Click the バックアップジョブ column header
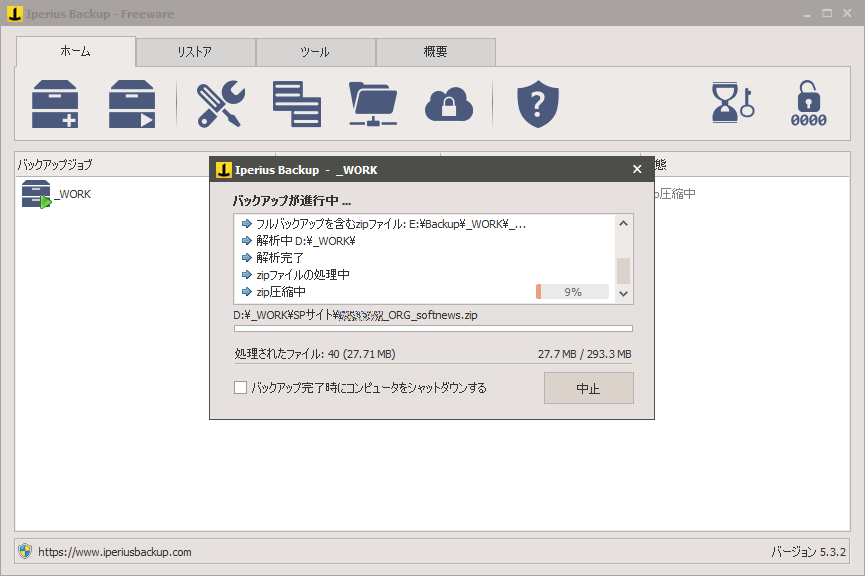The width and height of the screenshot is (865, 576). point(55,164)
